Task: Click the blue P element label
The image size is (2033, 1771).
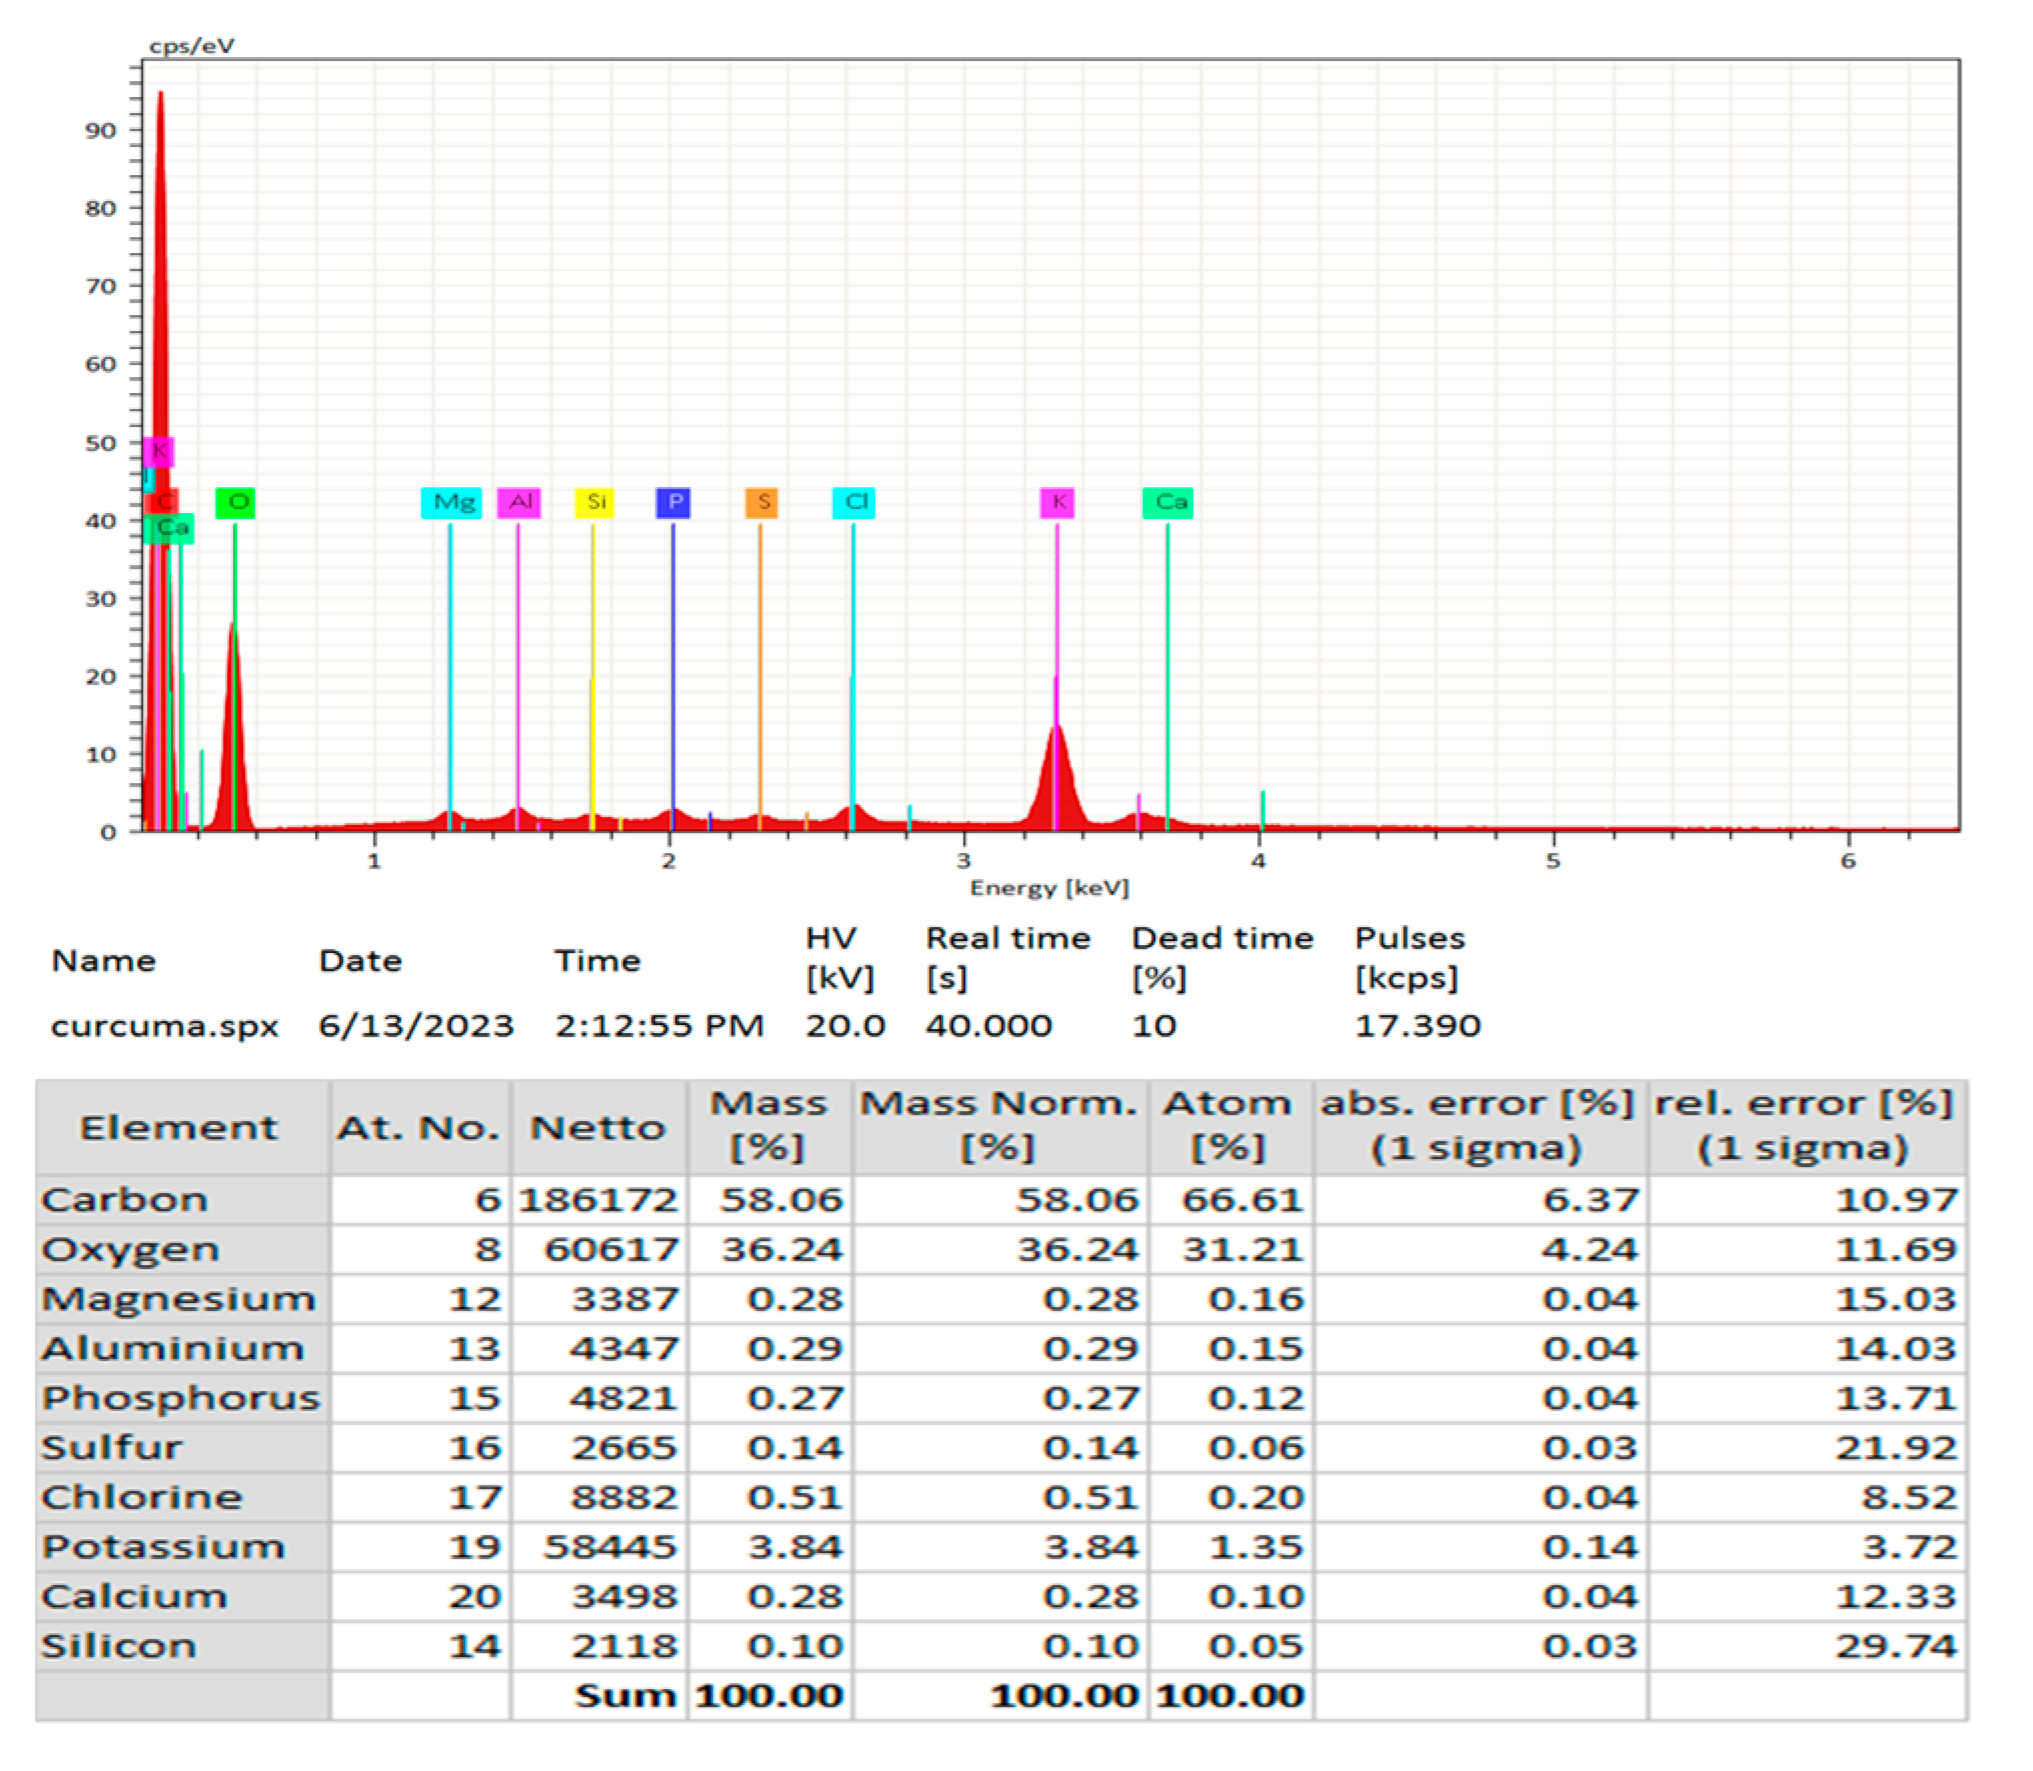Action: (673, 502)
